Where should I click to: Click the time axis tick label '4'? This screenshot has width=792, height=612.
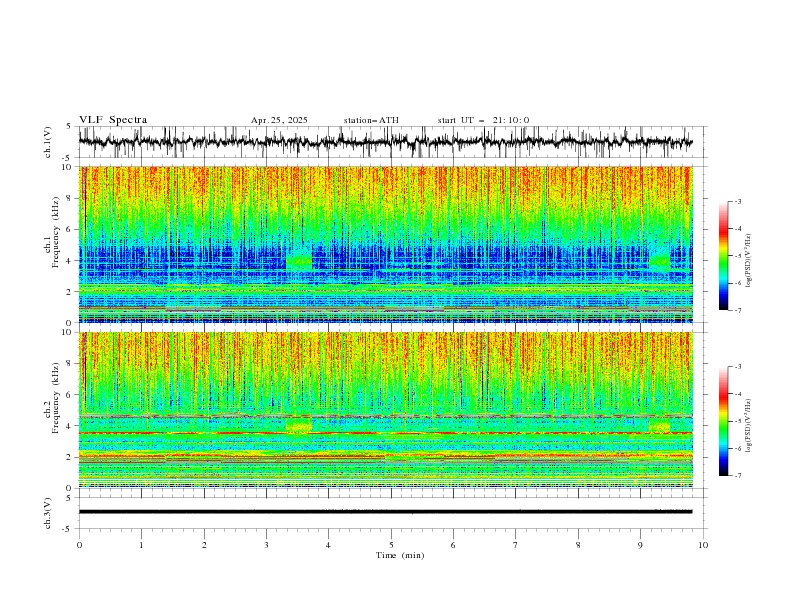[x=328, y=545]
